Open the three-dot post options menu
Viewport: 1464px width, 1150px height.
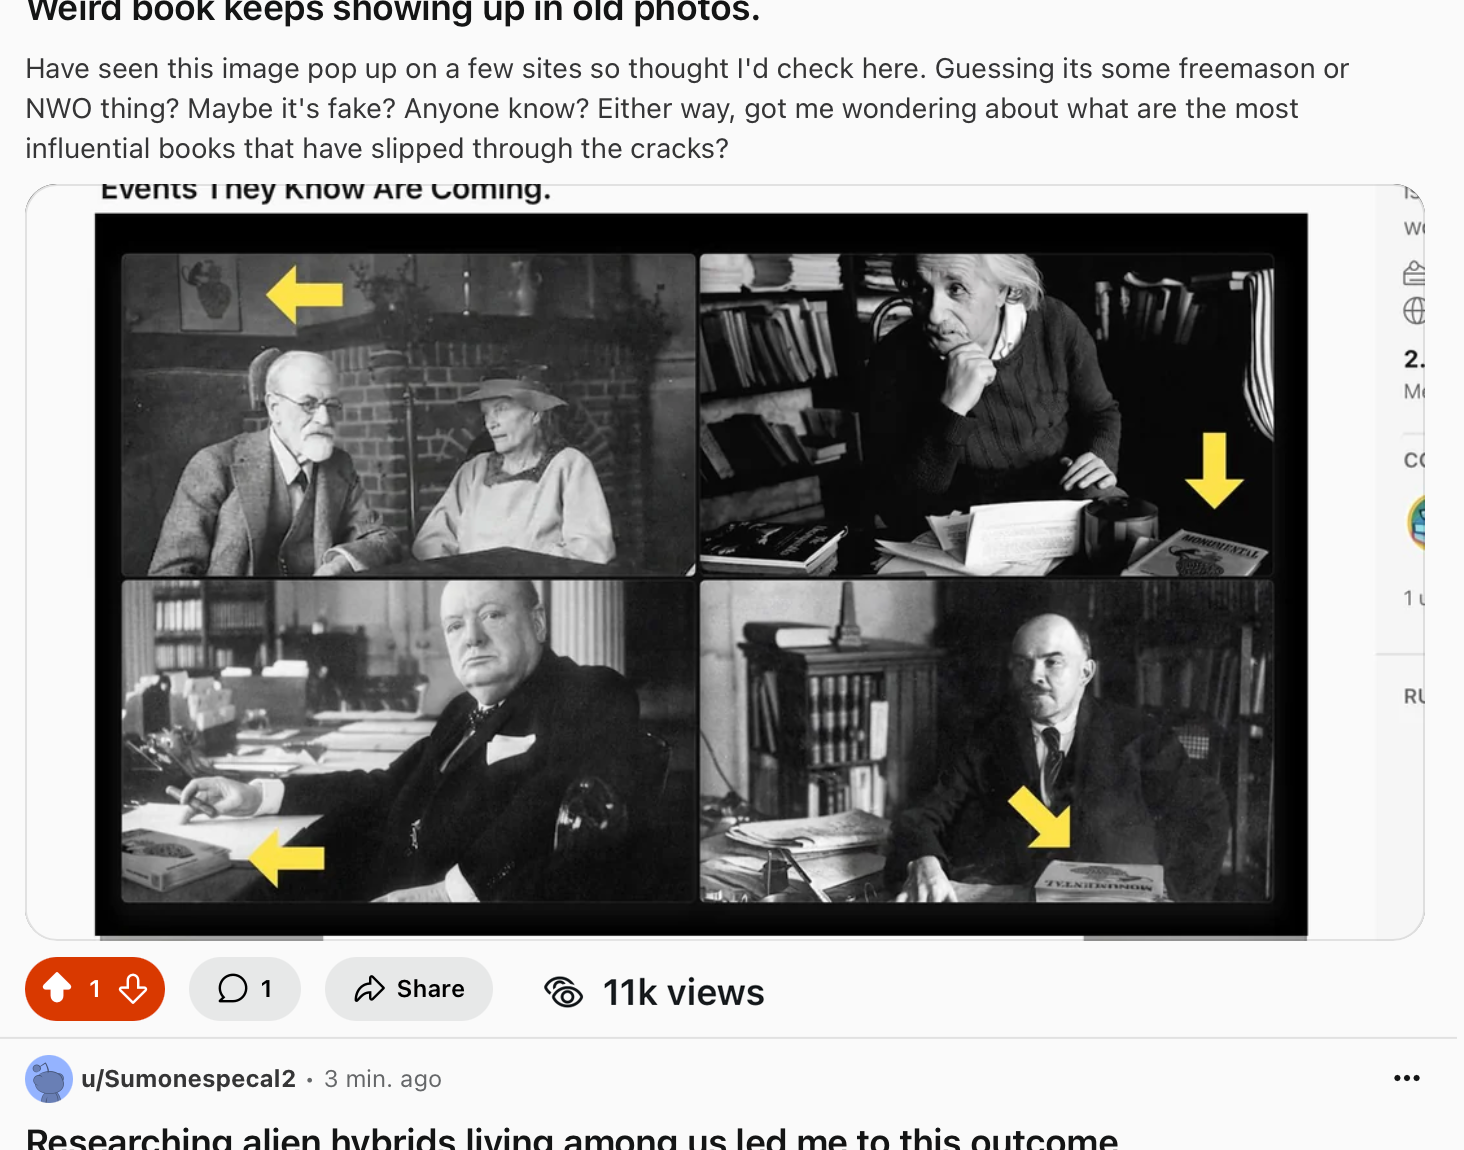pos(1407,1078)
